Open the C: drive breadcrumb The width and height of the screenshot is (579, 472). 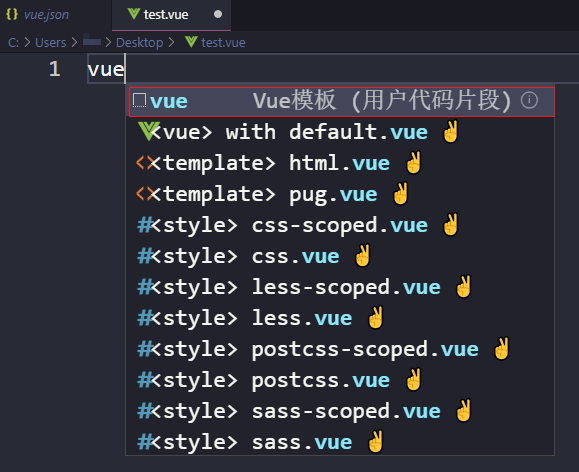13,42
